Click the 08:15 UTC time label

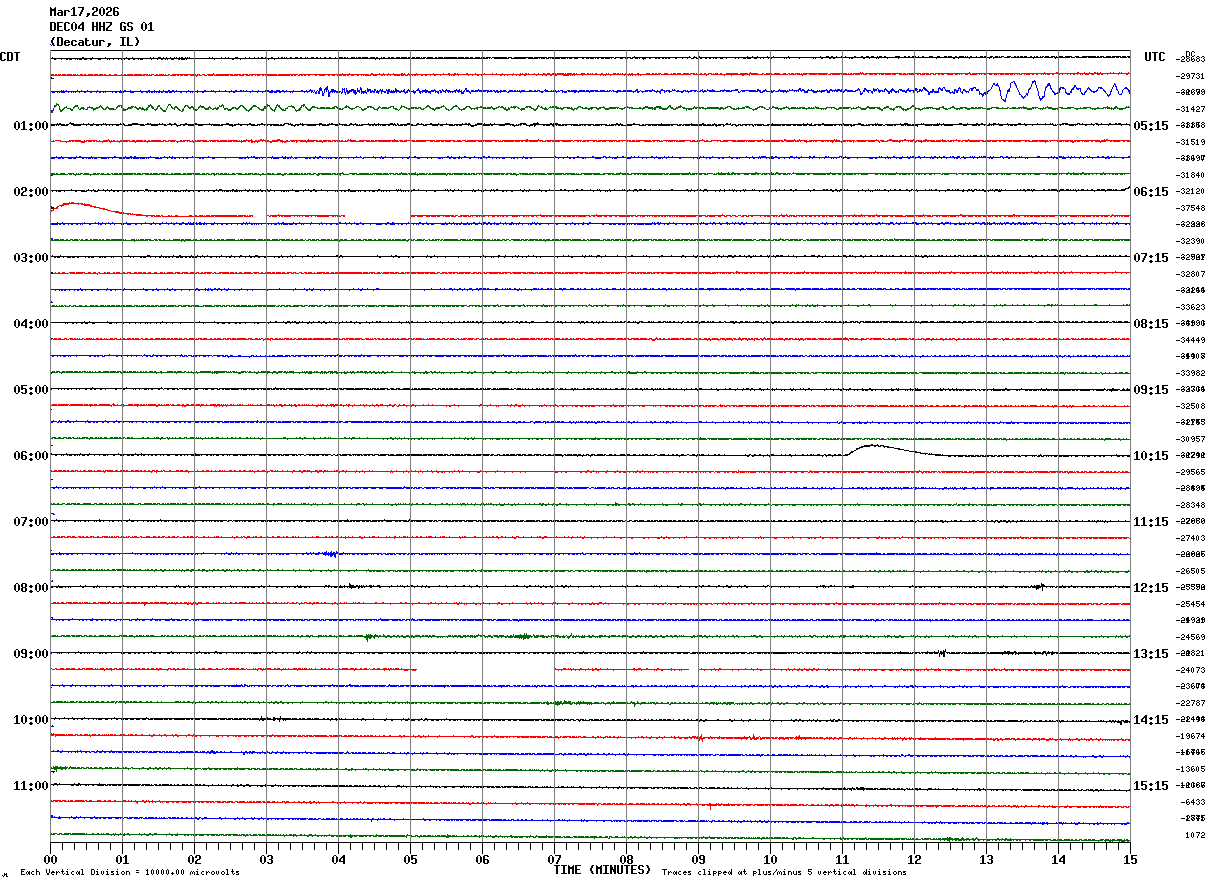[x=1151, y=324]
